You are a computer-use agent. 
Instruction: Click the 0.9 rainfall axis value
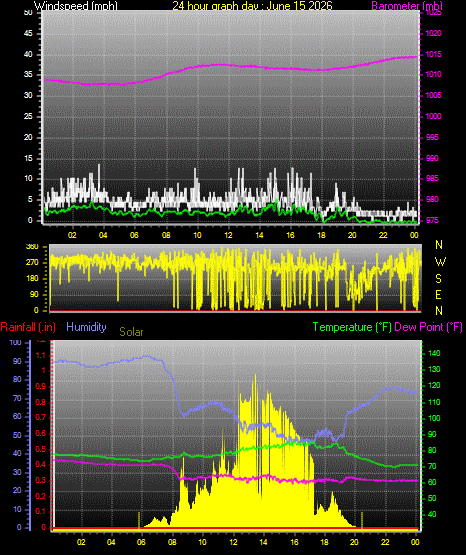(x=41, y=386)
